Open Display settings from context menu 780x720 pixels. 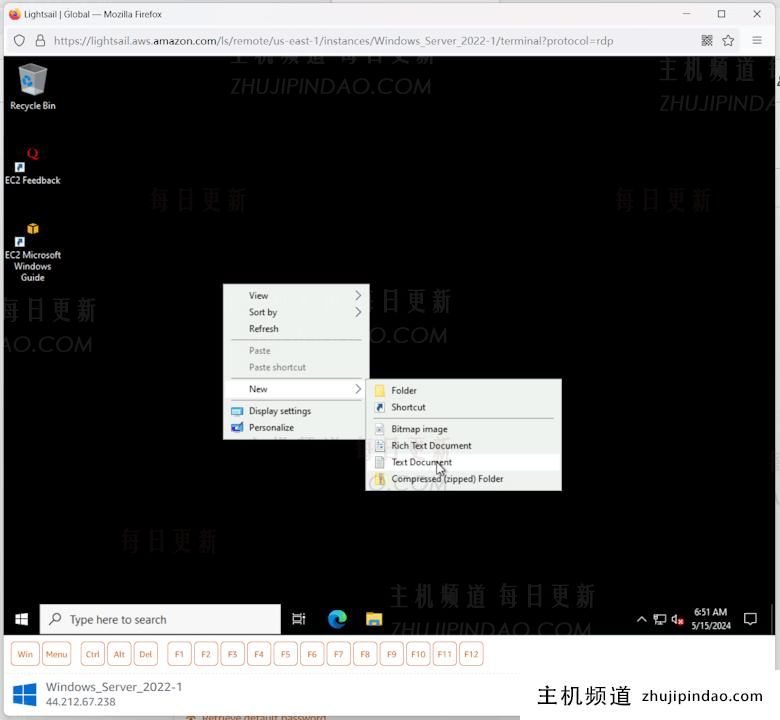296,411
